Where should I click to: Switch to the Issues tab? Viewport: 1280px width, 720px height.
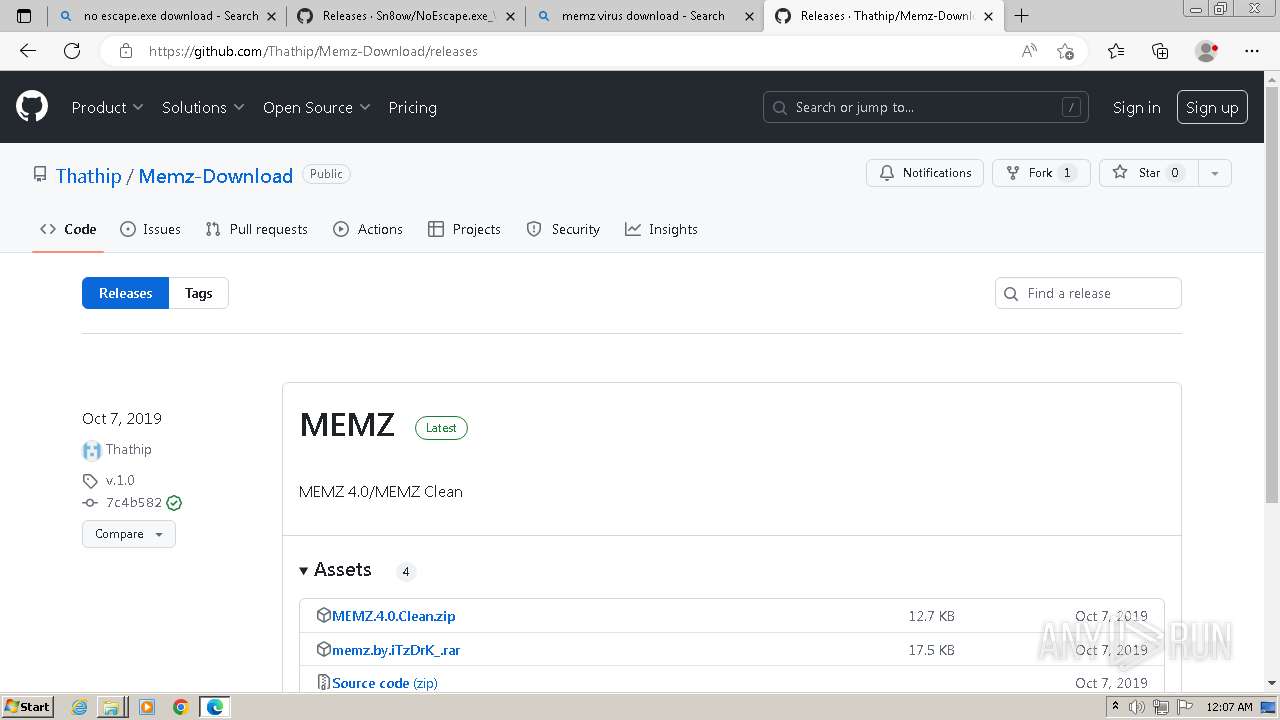coord(150,229)
